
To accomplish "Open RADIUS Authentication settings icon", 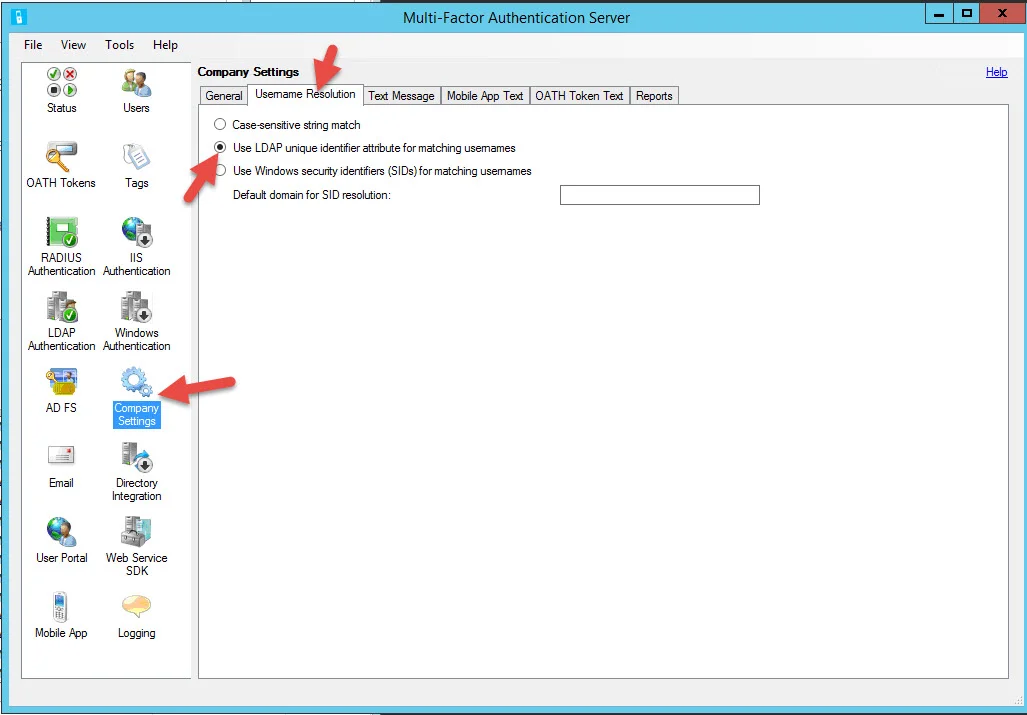I will coord(62,232).
